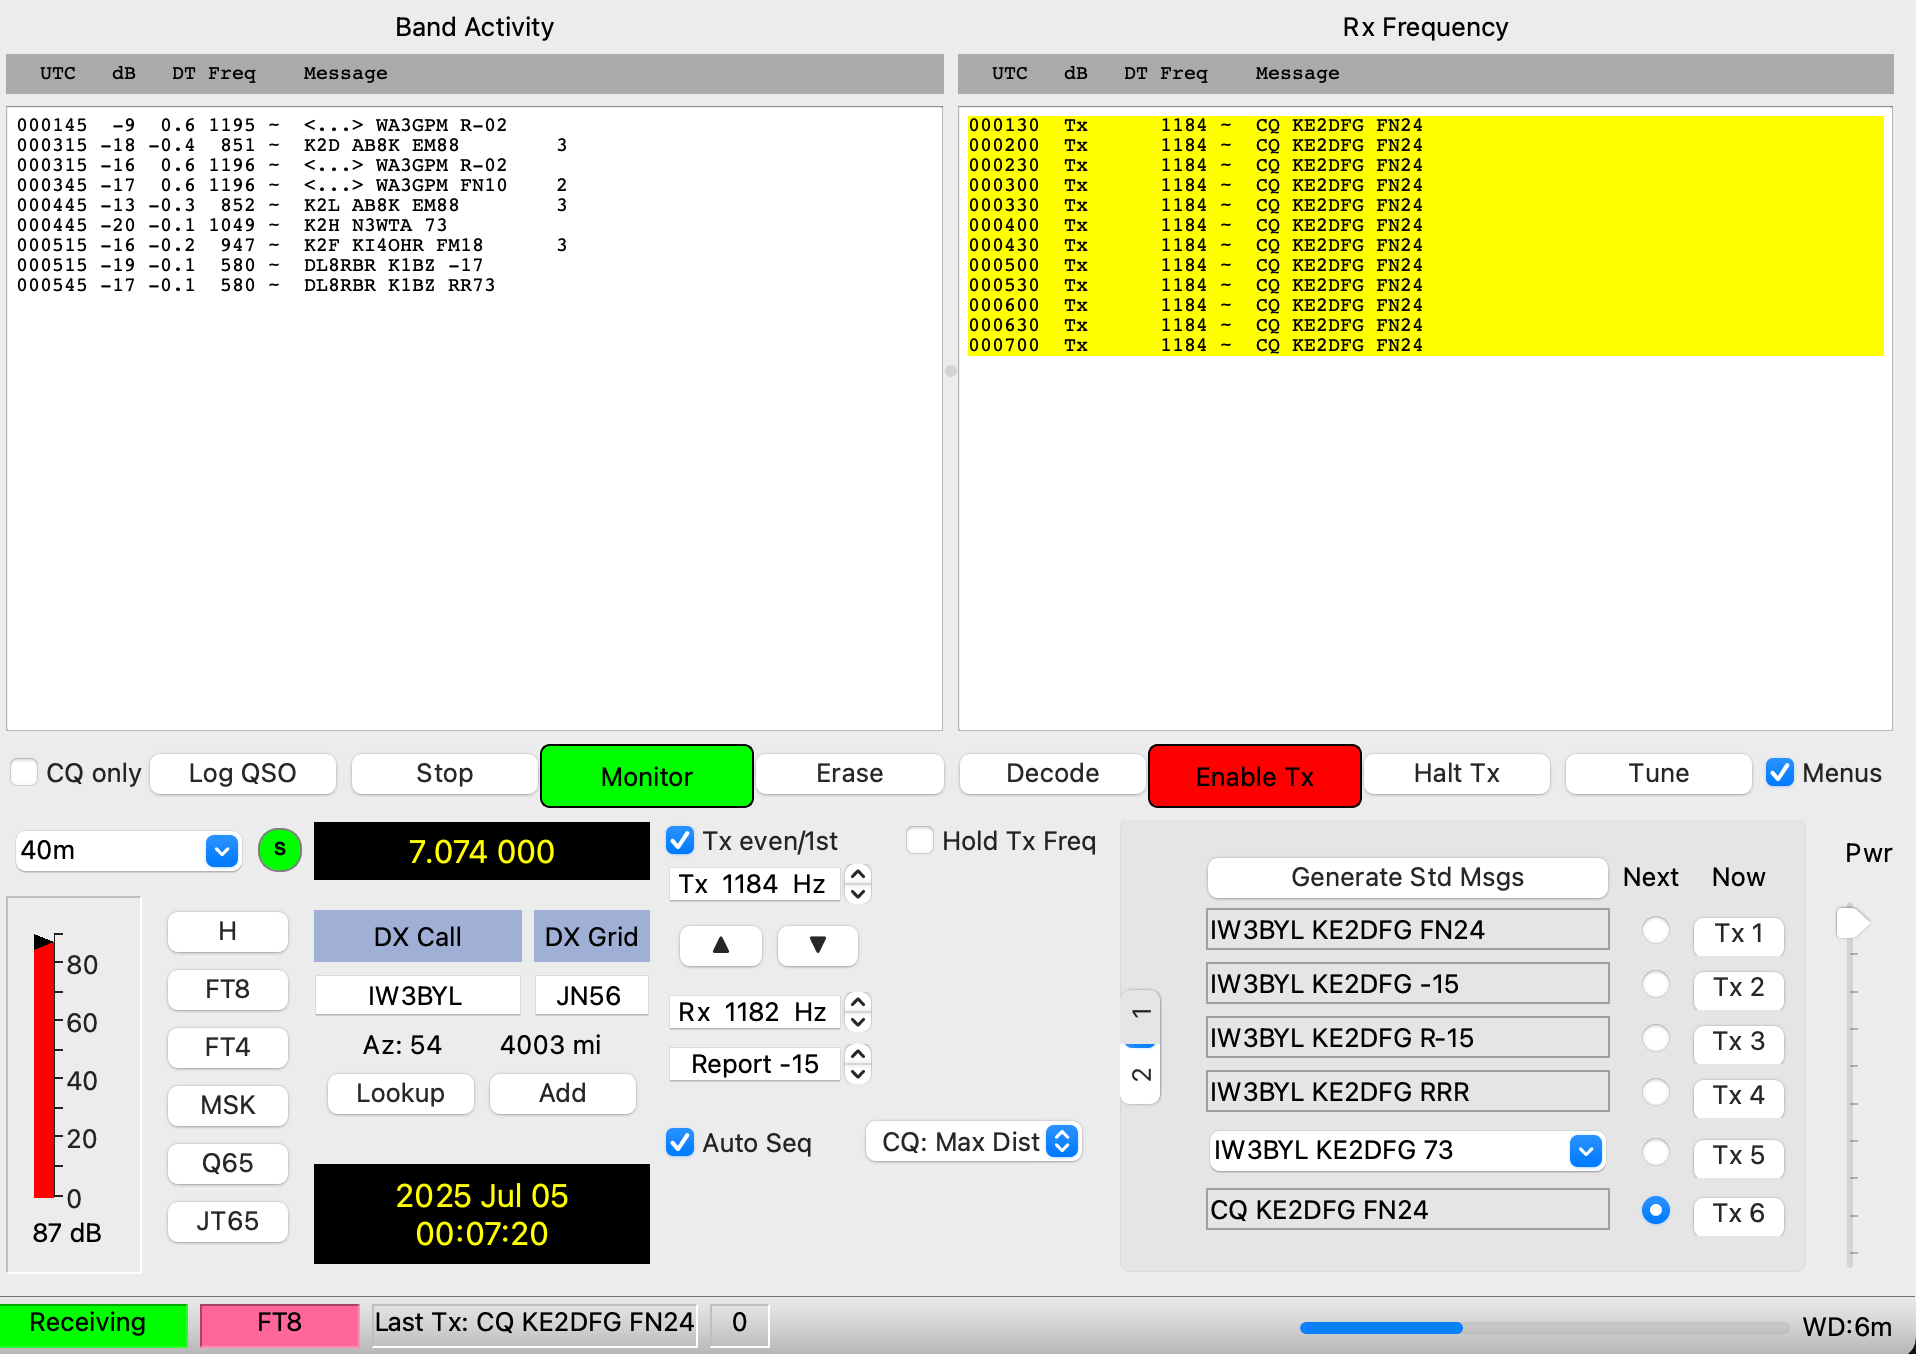The width and height of the screenshot is (1916, 1354).
Task: Click the Erase button
Action: tap(850, 773)
